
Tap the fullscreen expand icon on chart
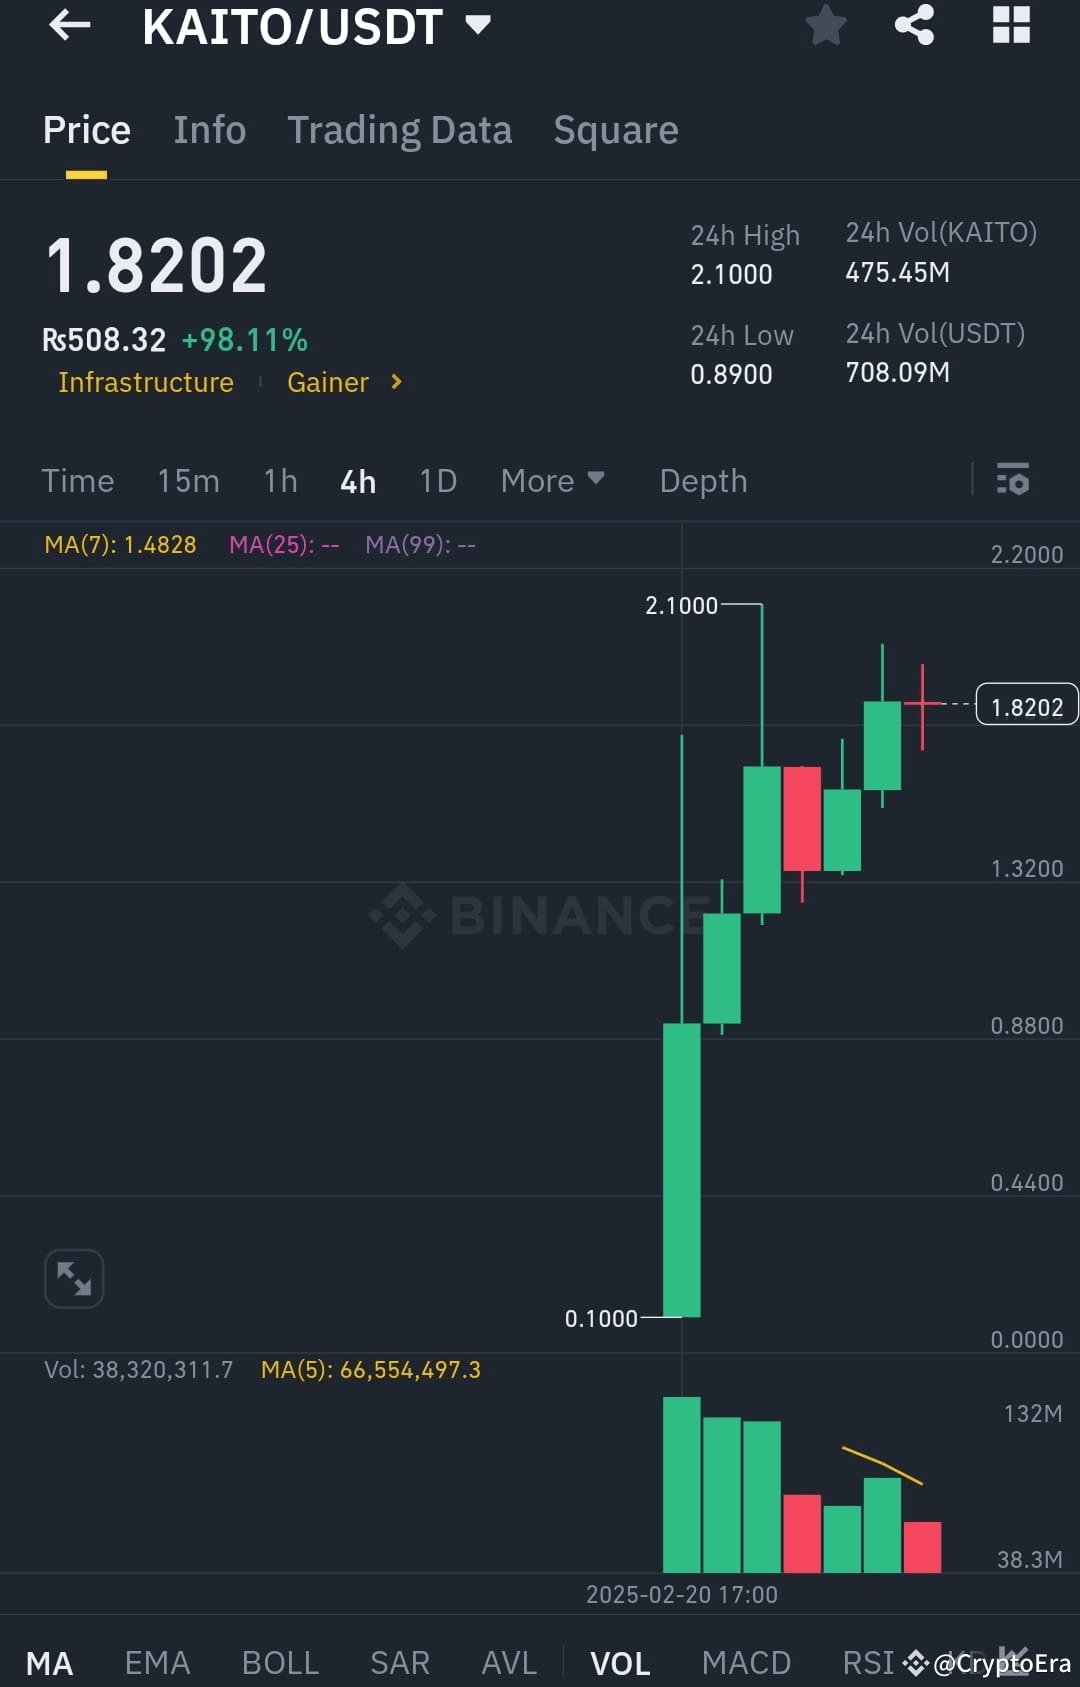[74, 1278]
